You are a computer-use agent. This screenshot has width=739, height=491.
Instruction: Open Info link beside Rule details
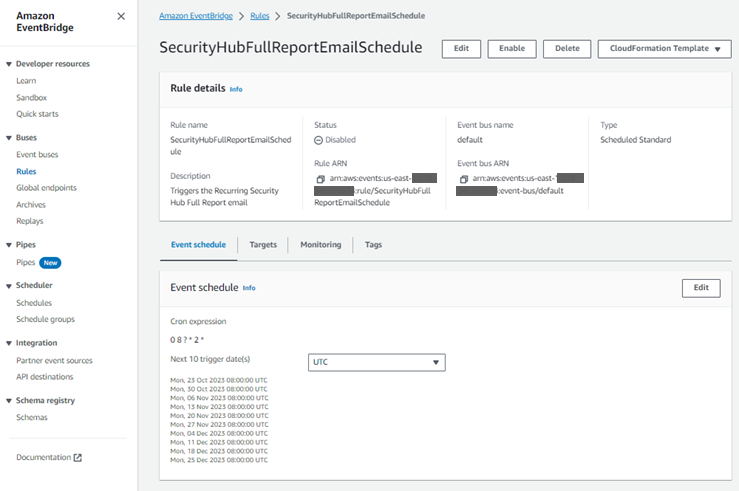tap(236, 89)
